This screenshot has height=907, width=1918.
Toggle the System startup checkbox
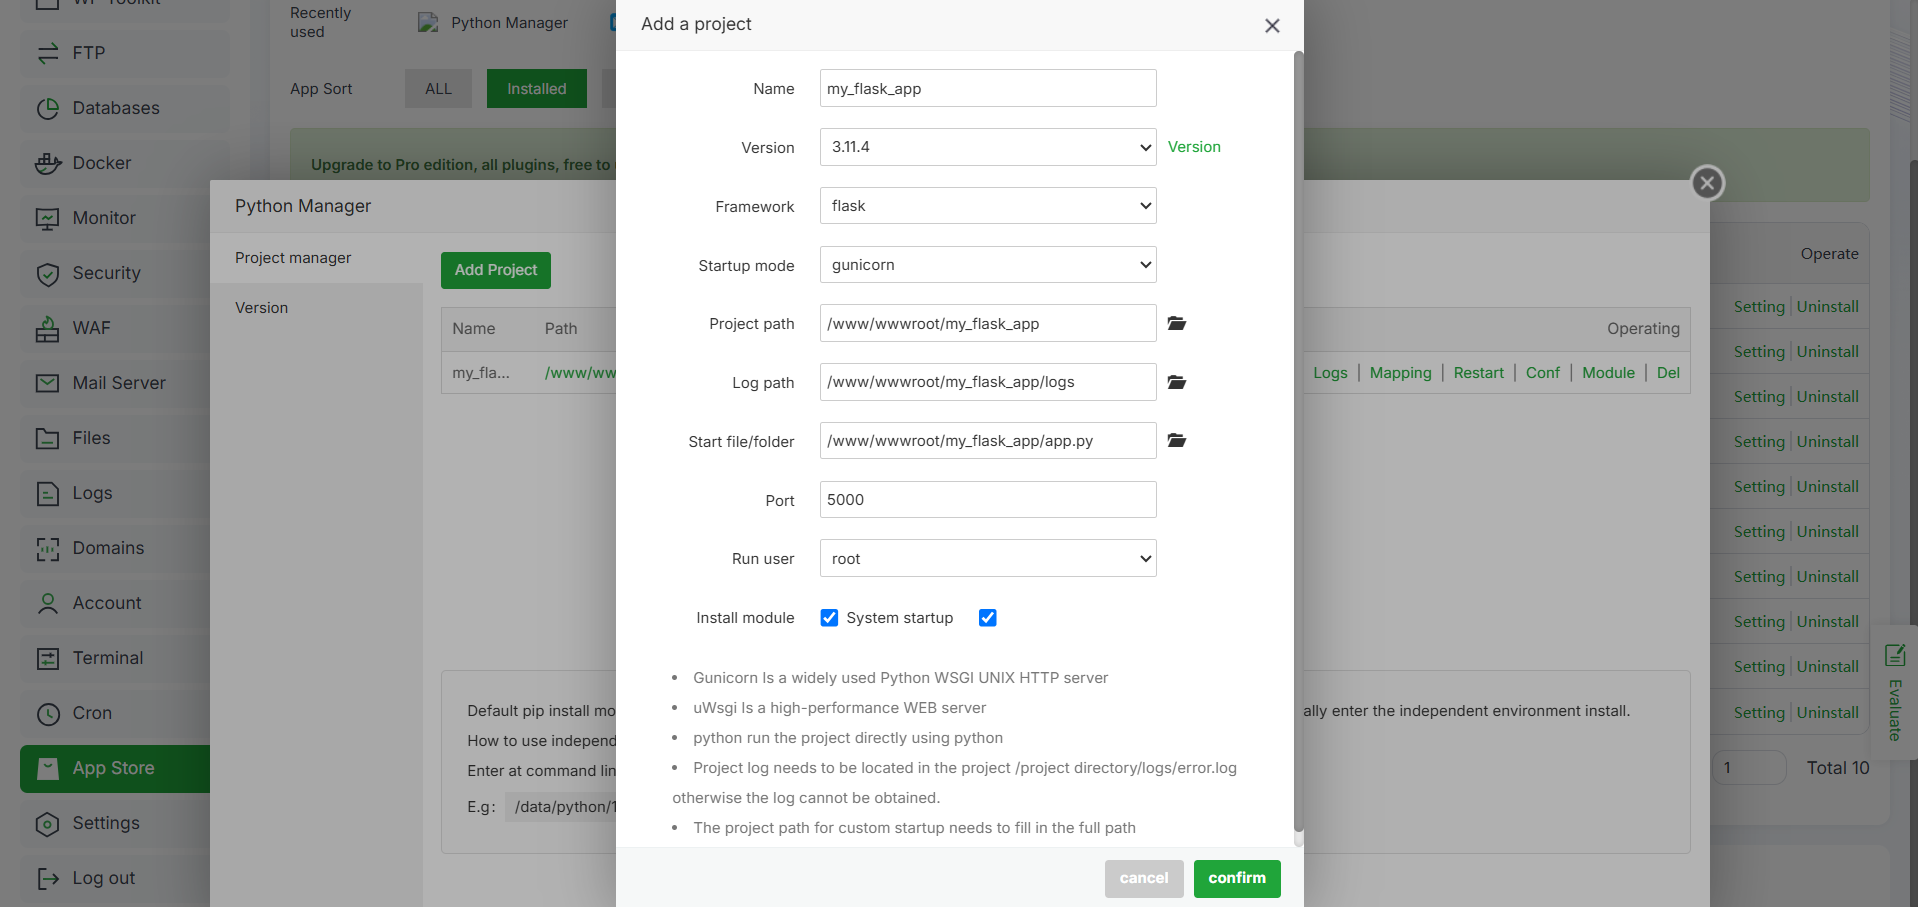(987, 618)
